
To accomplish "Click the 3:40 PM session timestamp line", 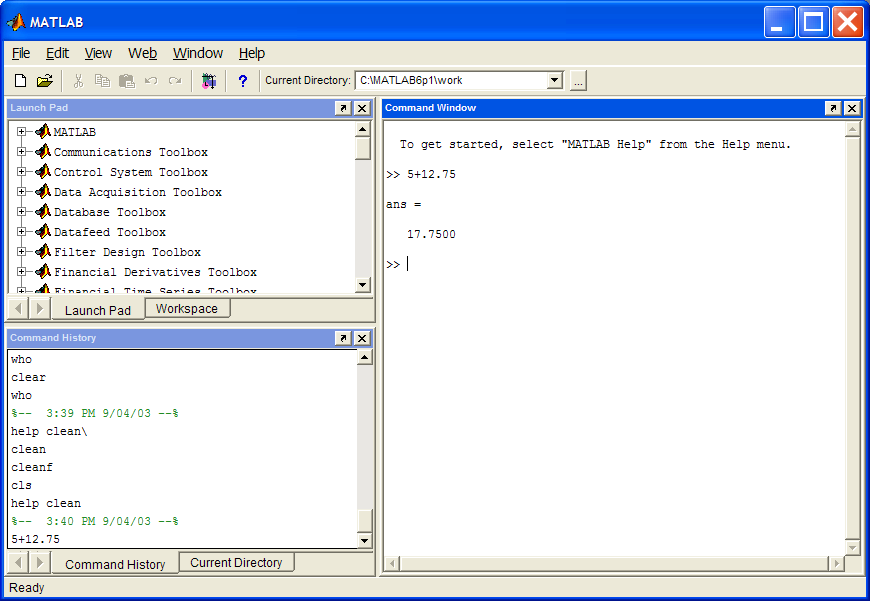I will click(95, 521).
